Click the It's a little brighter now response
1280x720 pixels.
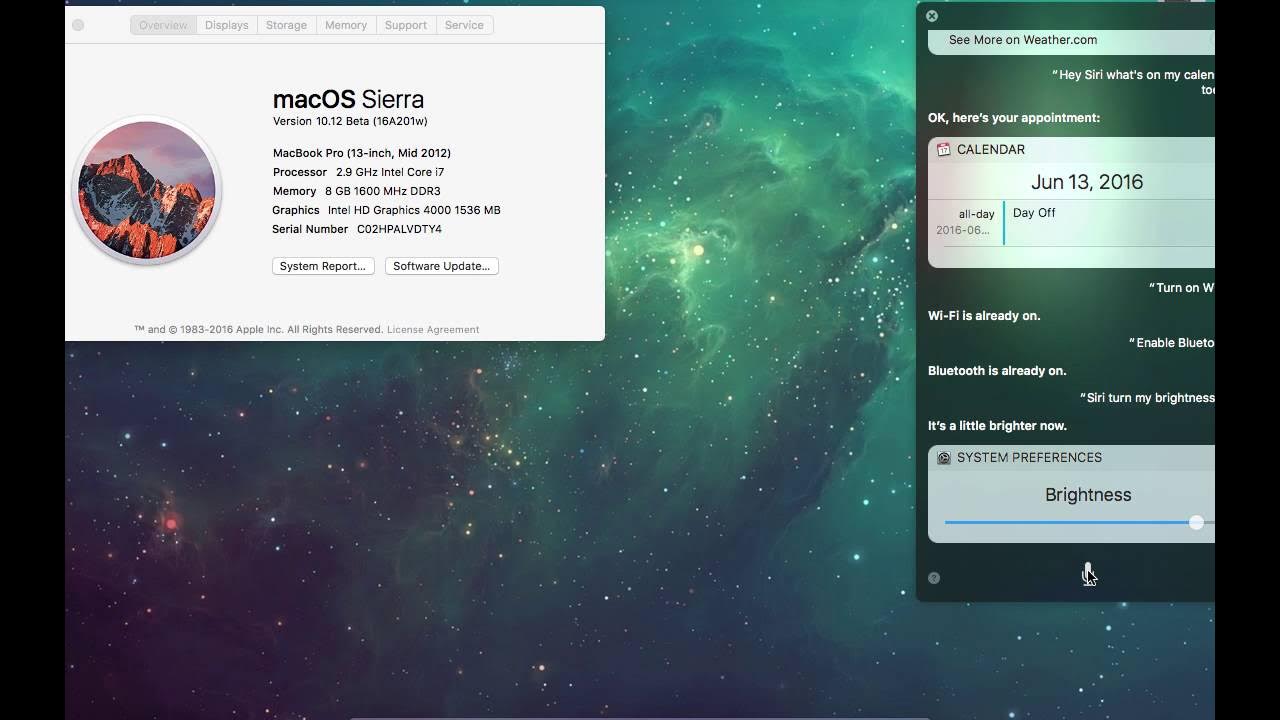click(997, 426)
